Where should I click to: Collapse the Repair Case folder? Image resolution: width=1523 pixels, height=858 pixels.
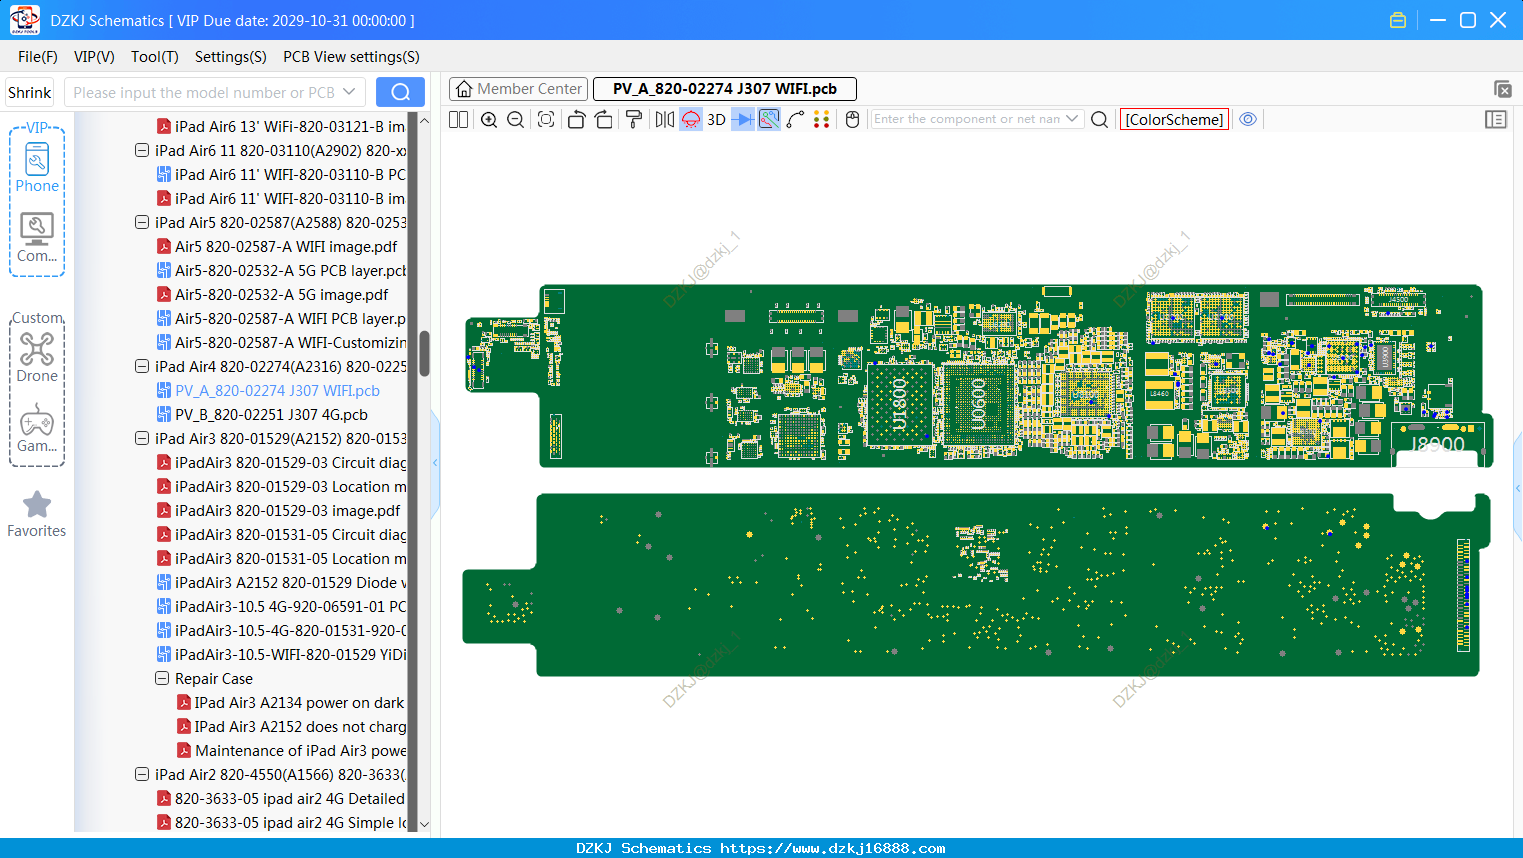tap(162, 678)
